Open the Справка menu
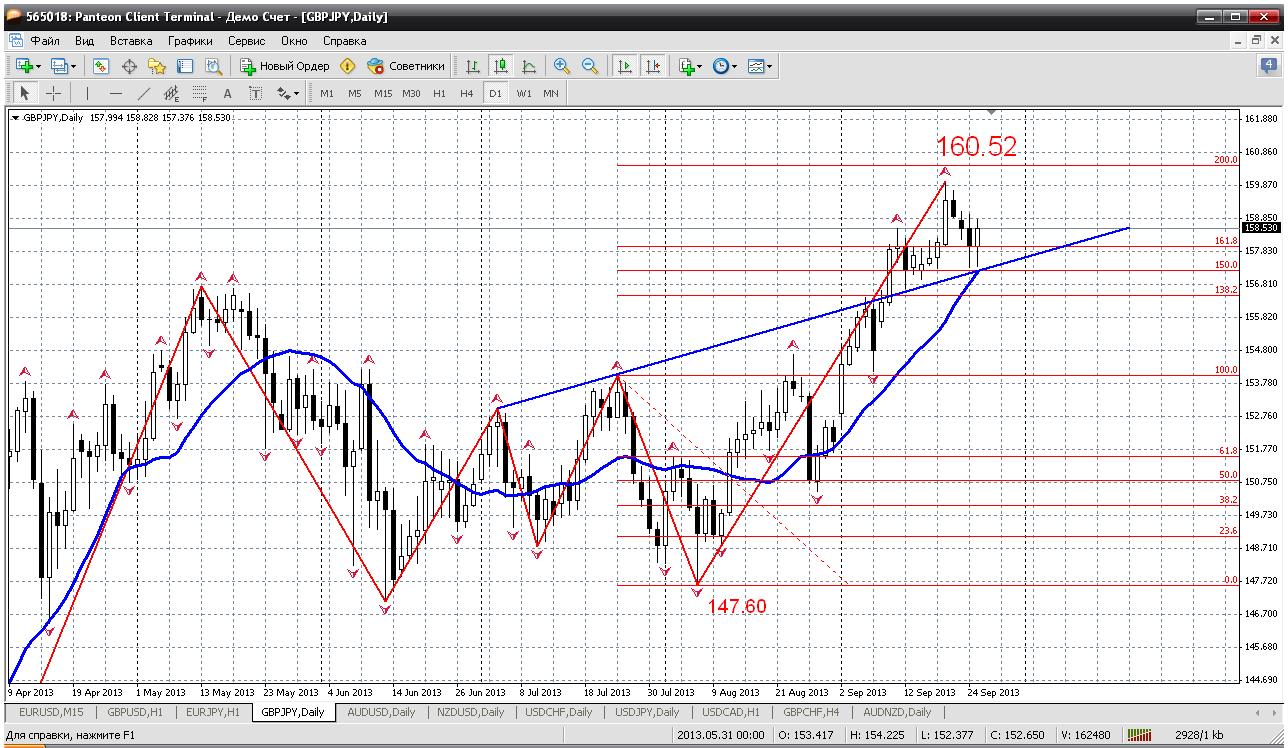Viewport: 1288px width, 748px height. pyautogui.click(x=345, y=41)
